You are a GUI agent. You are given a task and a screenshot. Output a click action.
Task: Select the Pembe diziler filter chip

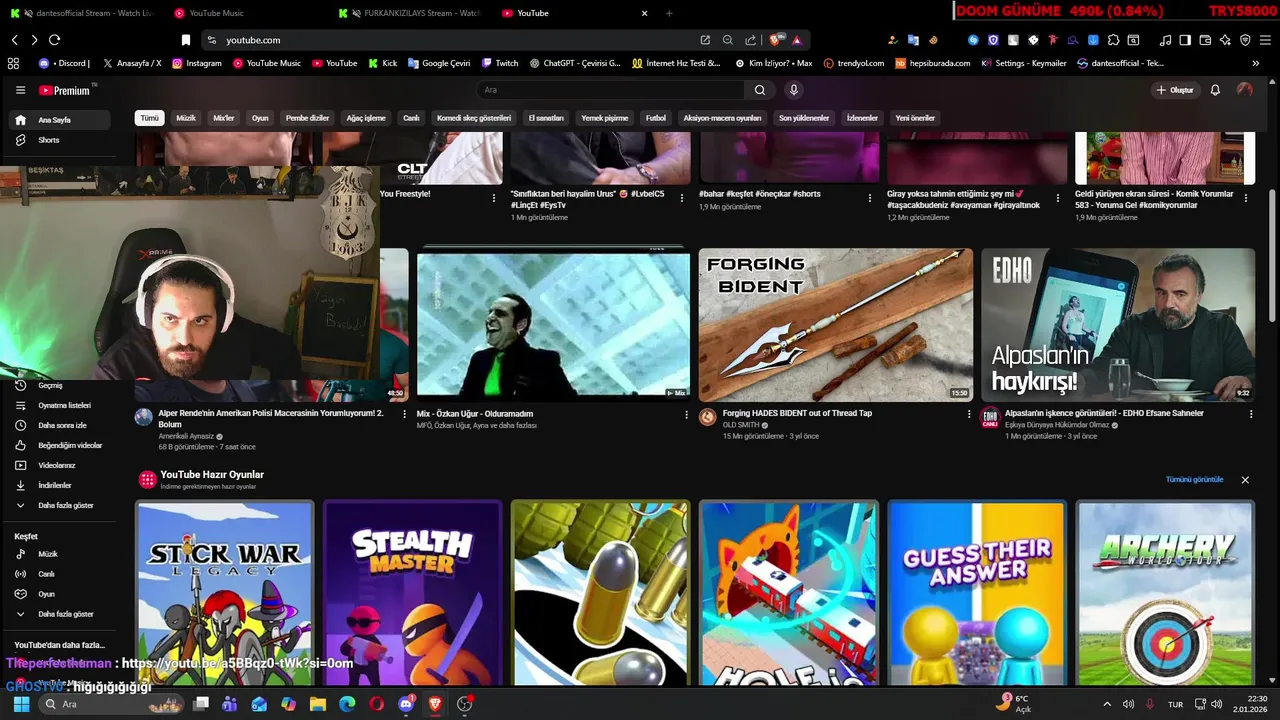pyautogui.click(x=308, y=118)
